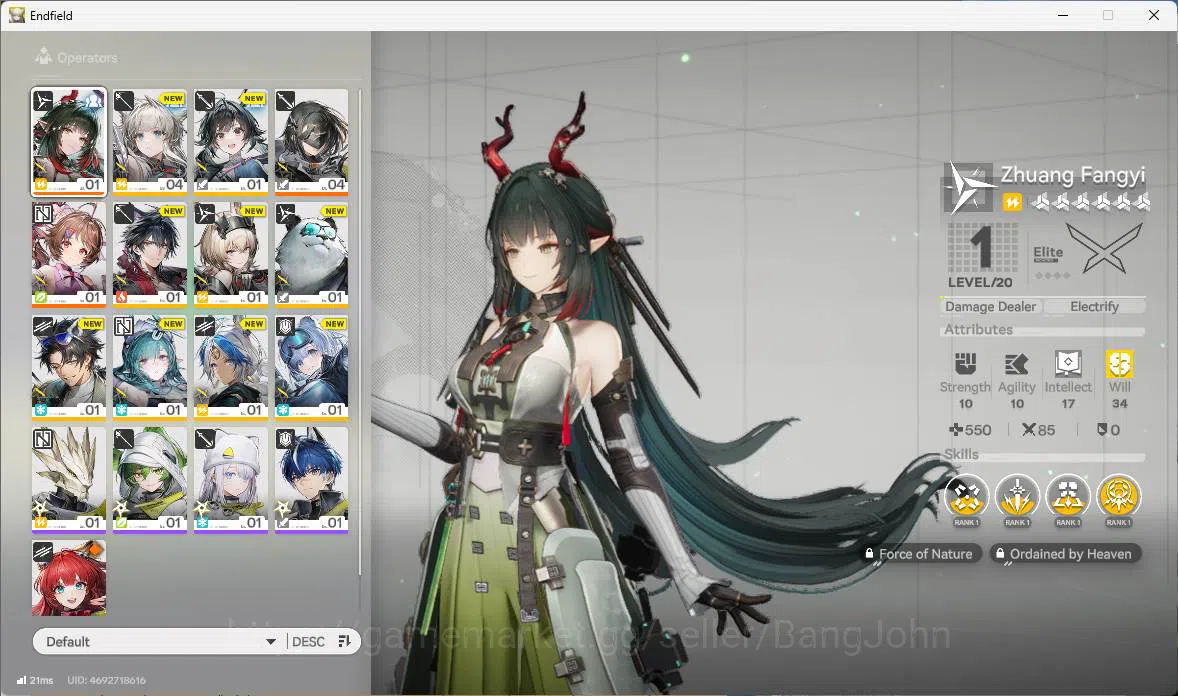The height and width of the screenshot is (696, 1178).
Task: Open the first skill icon at Rank 1
Action: (966, 498)
